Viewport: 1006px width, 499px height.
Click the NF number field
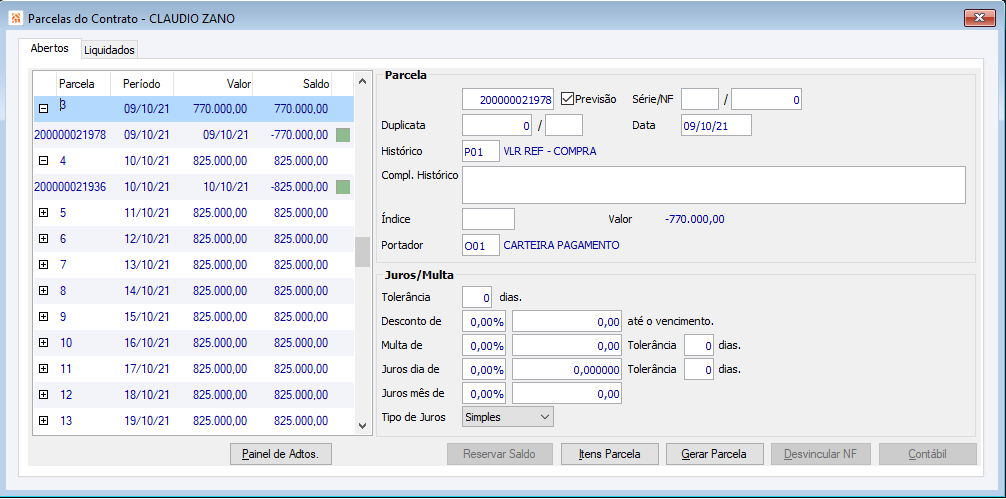pyautogui.click(x=767, y=99)
